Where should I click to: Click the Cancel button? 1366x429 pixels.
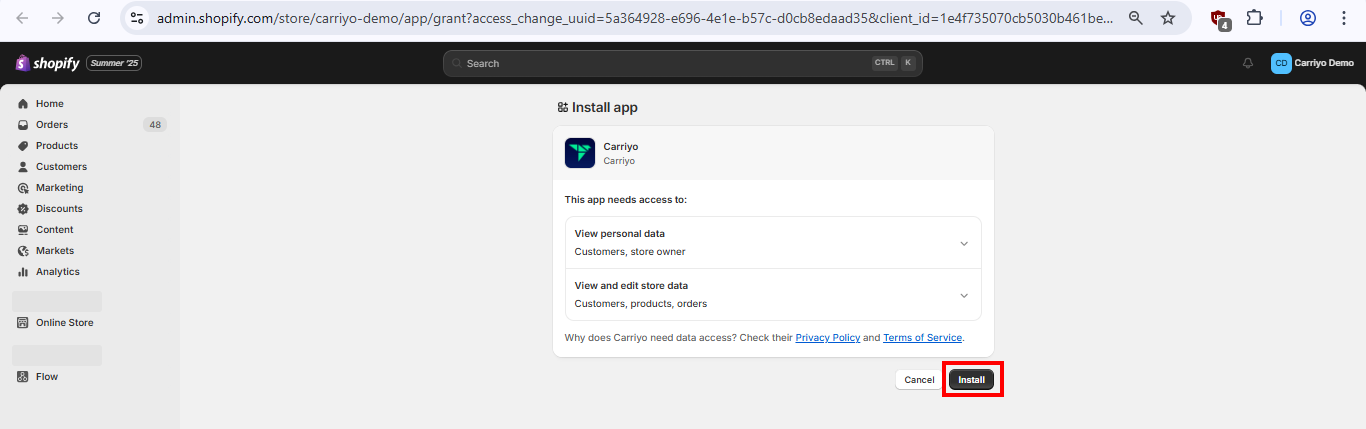[x=919, y=380]
